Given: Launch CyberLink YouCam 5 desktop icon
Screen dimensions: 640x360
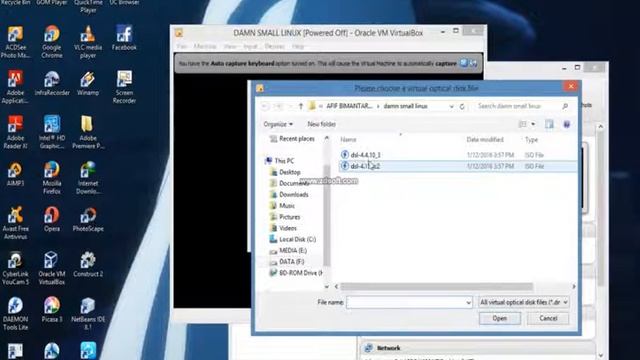Looking at the screenshot, I should pyautogui.click(x=15, y=268).
